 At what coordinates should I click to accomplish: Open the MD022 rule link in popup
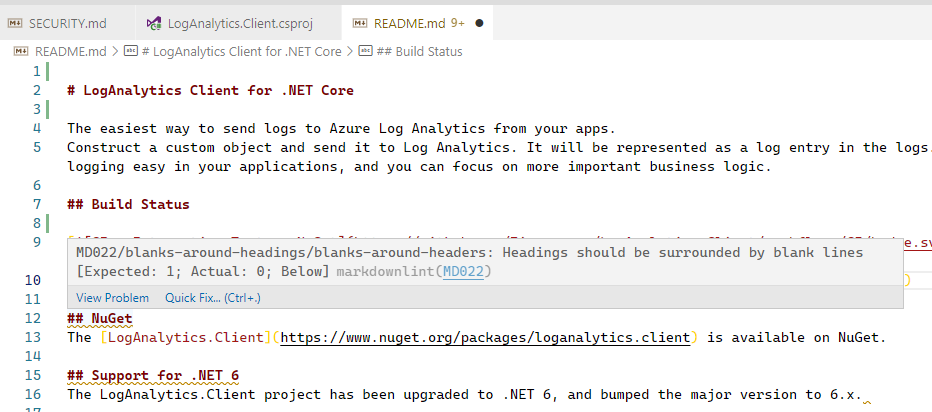468,271
